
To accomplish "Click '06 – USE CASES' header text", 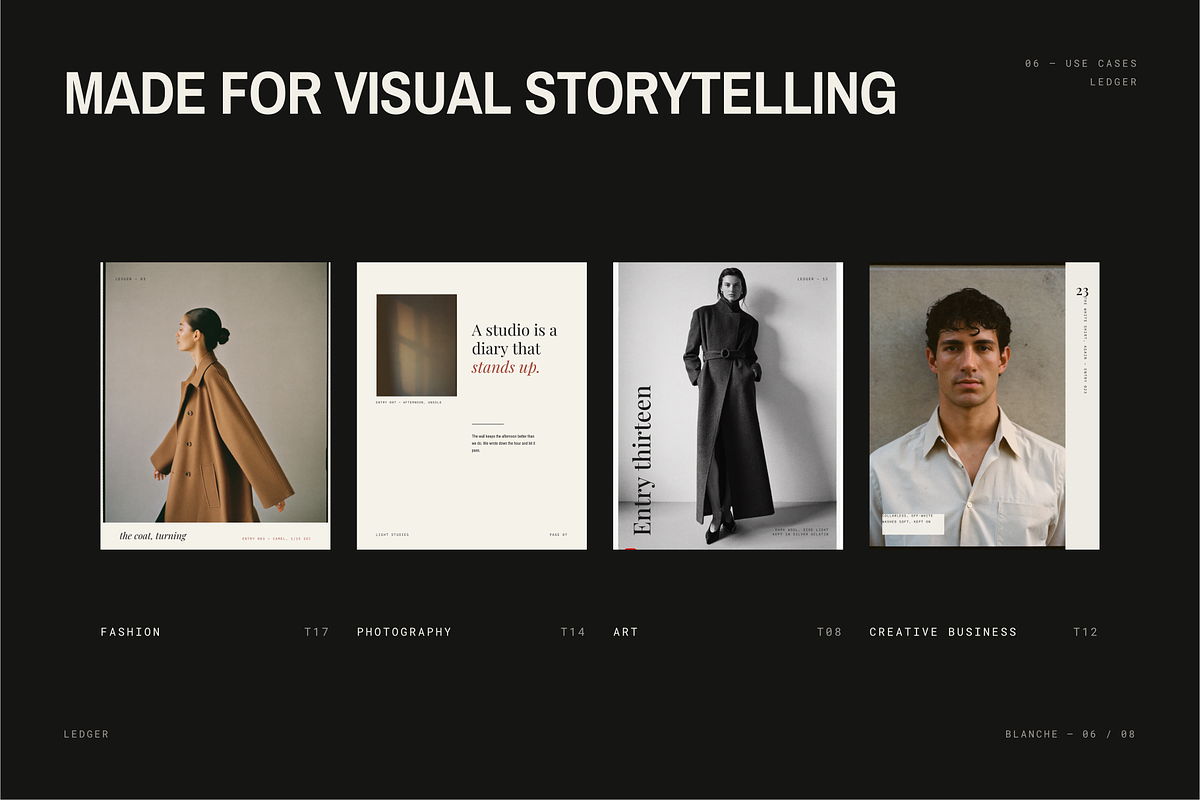I will pos(1081,64).
